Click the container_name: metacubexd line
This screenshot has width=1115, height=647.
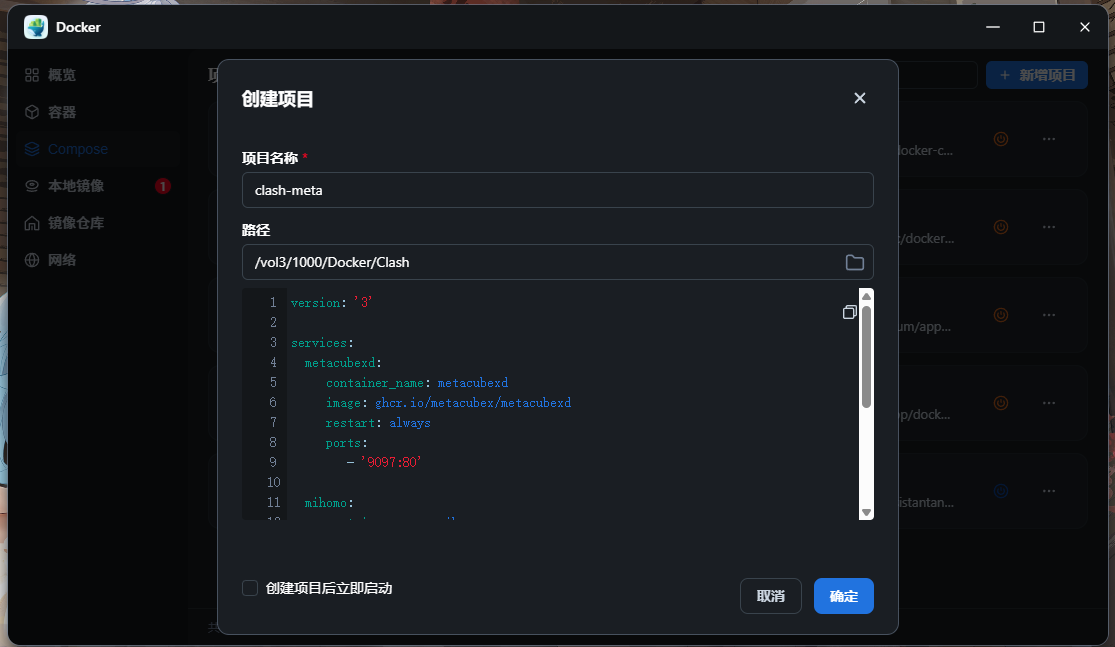[x=417, y=383]
